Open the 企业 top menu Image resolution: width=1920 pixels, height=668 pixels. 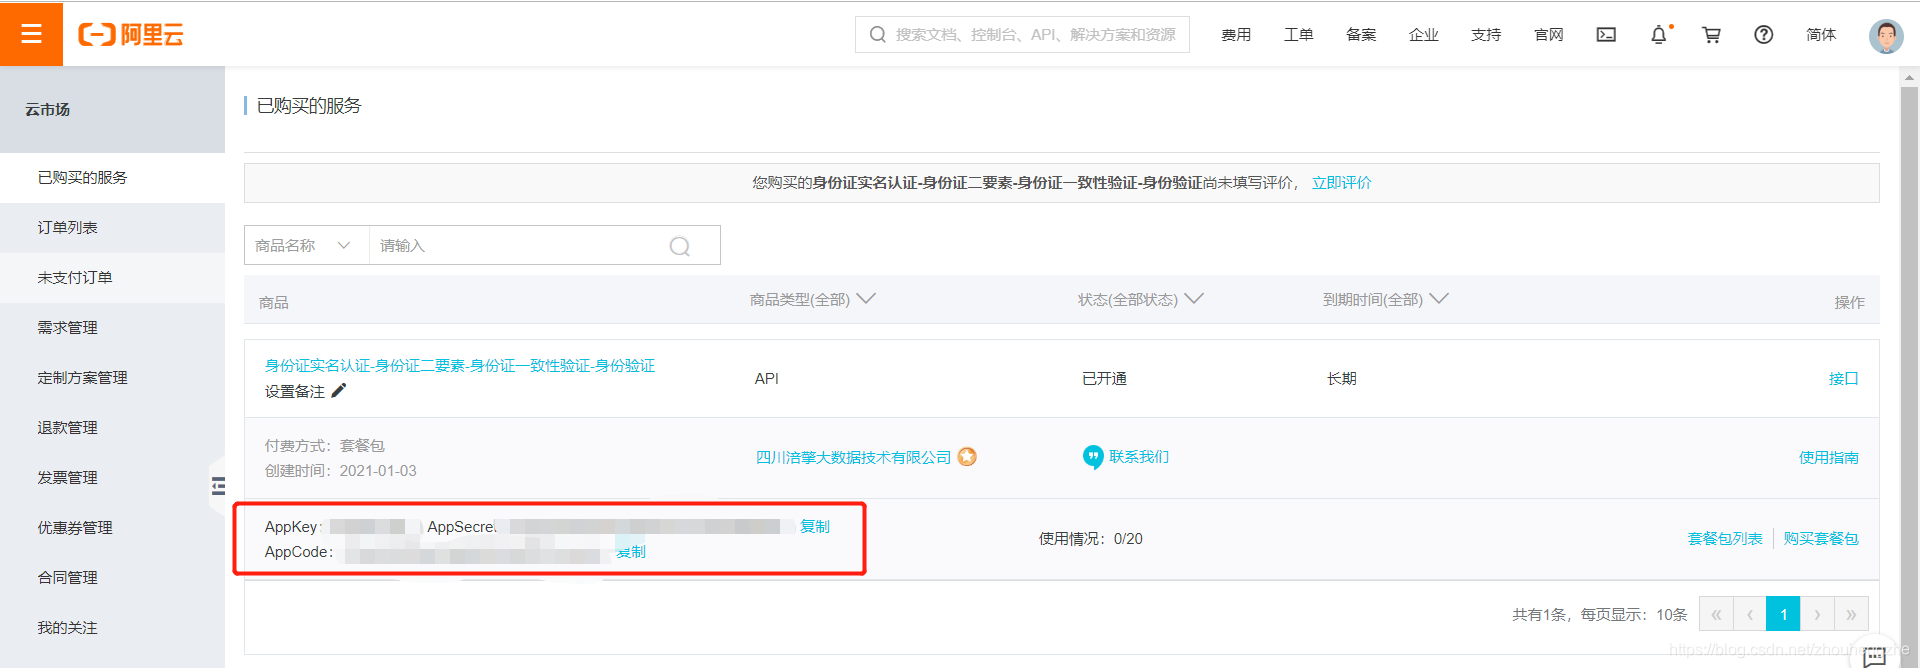pyautogui.click(x=1424, y=35)
